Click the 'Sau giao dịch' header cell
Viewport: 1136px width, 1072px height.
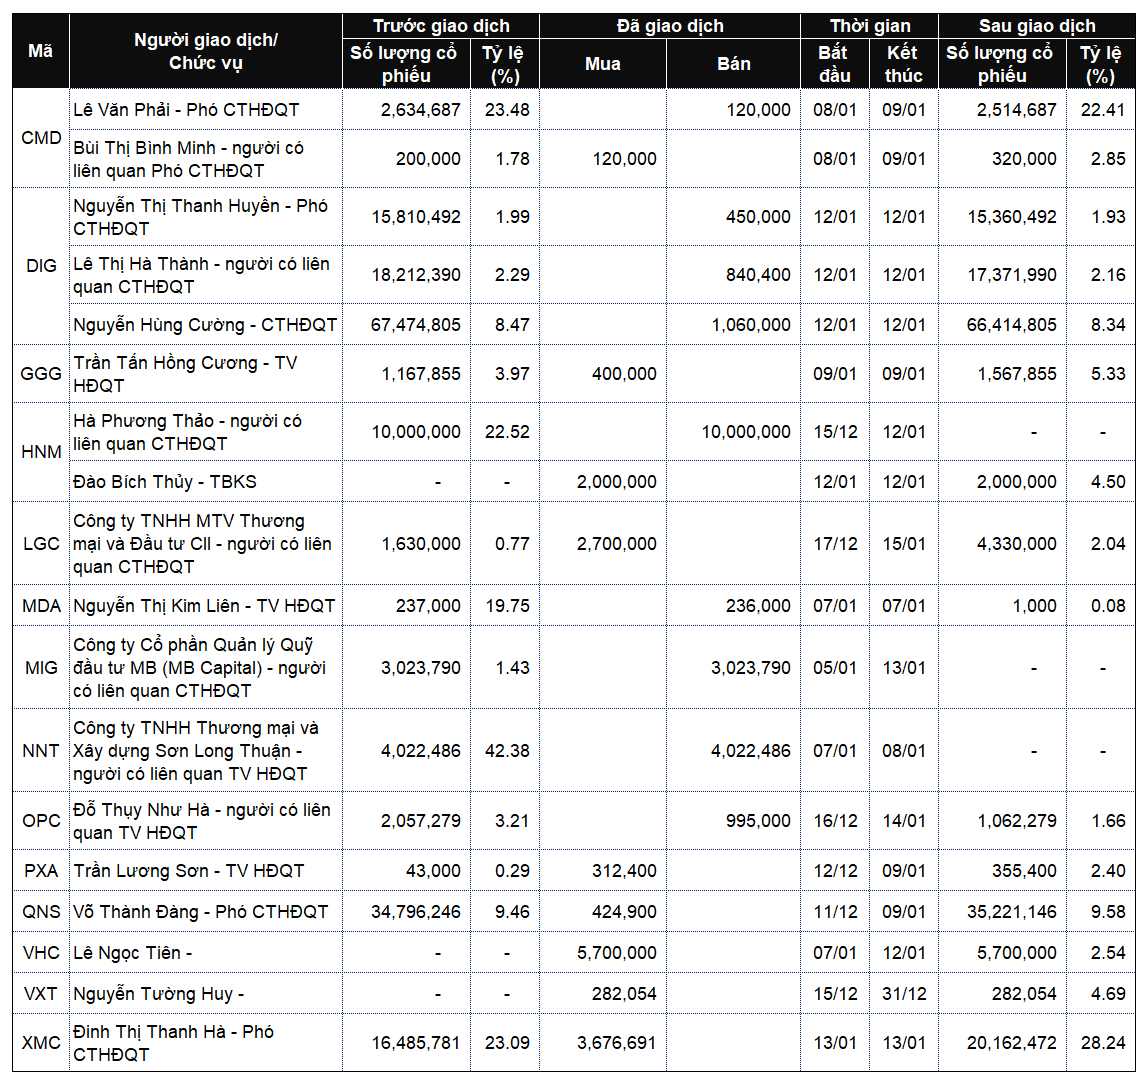[x=1036, y=26]
